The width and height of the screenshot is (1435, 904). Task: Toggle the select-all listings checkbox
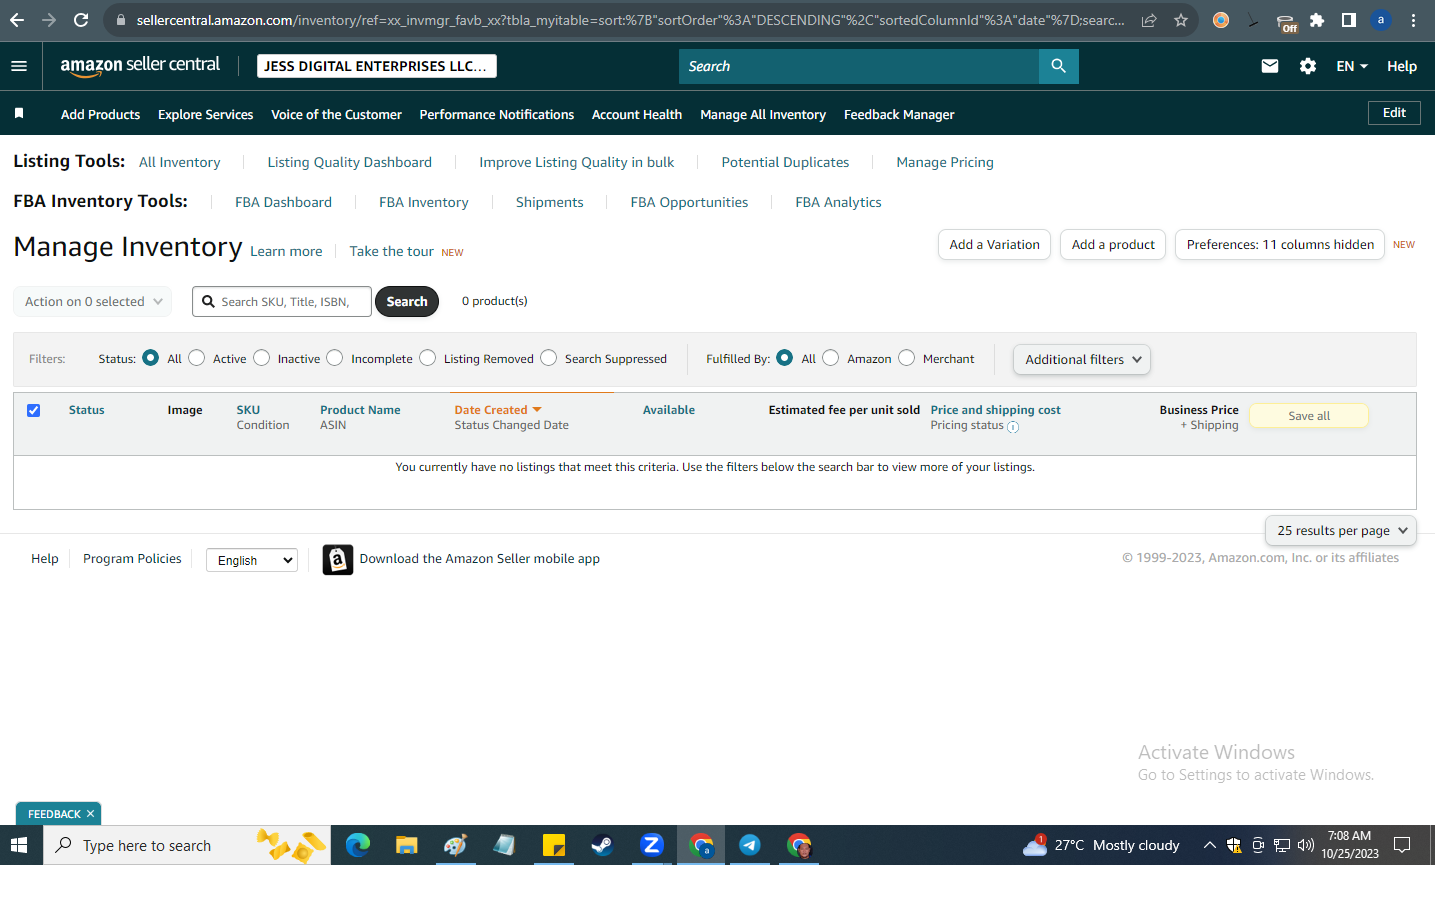[x=34, y=410]
